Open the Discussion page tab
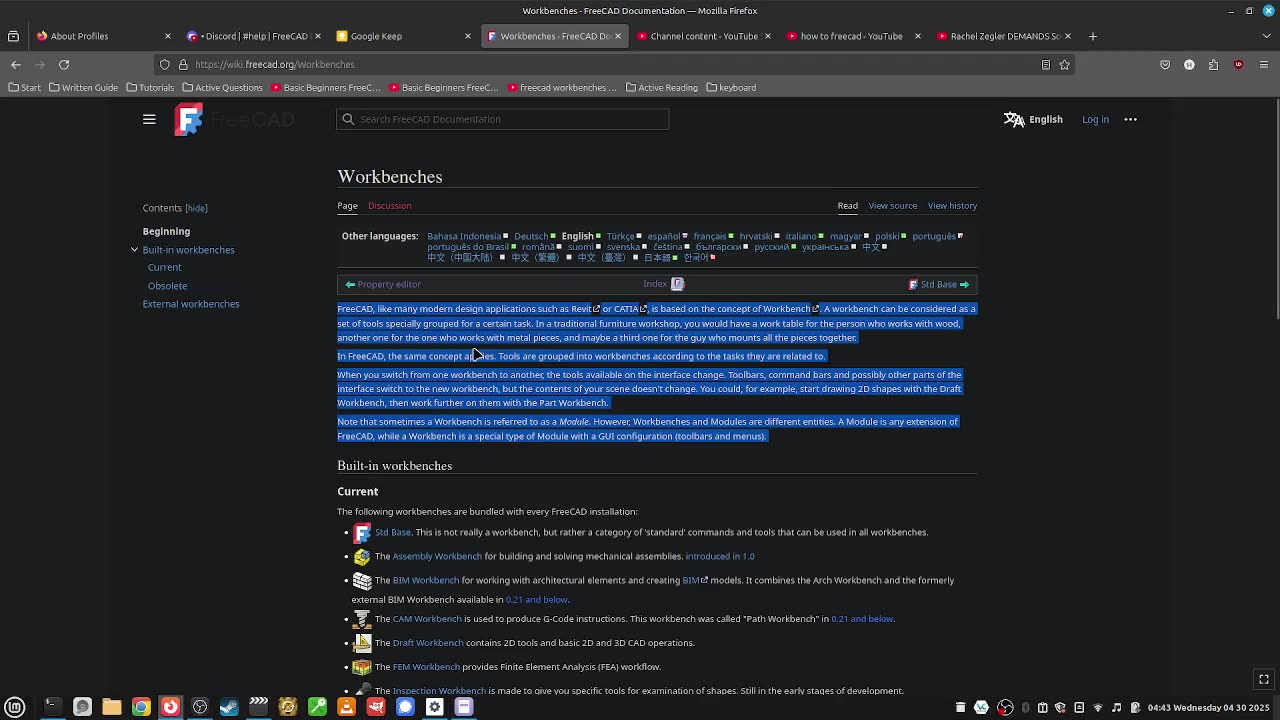 tap(389, 206)
